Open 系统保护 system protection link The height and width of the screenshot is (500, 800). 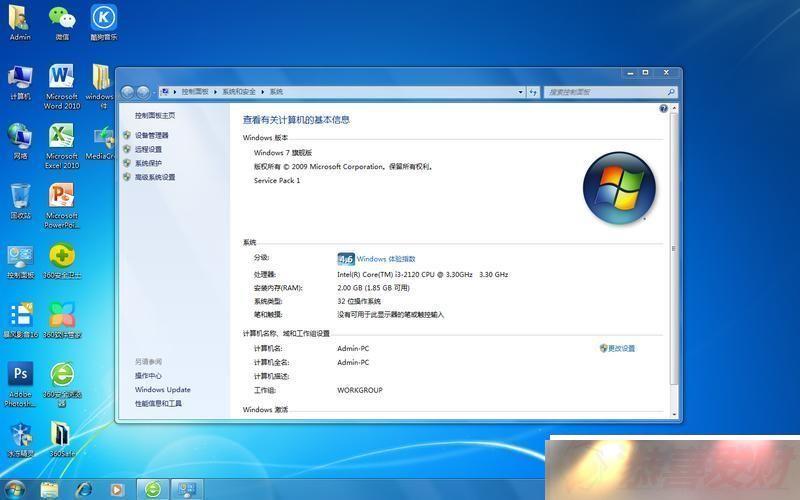coord(148,163)
